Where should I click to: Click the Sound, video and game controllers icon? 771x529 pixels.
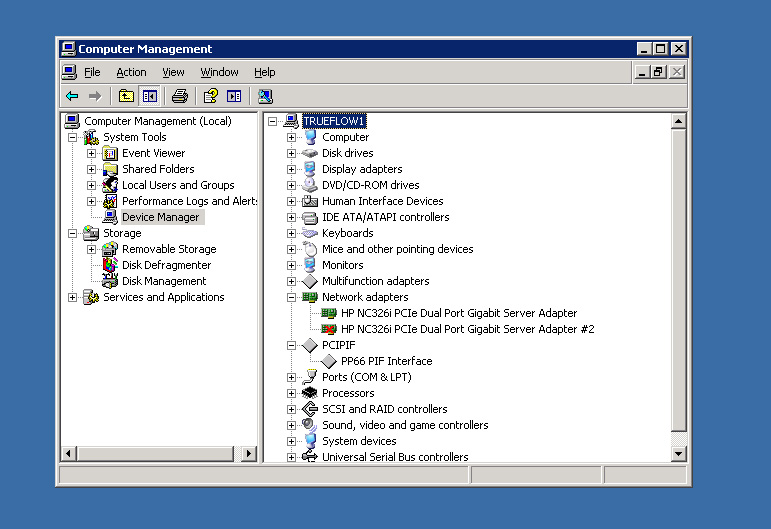[310, 425]
